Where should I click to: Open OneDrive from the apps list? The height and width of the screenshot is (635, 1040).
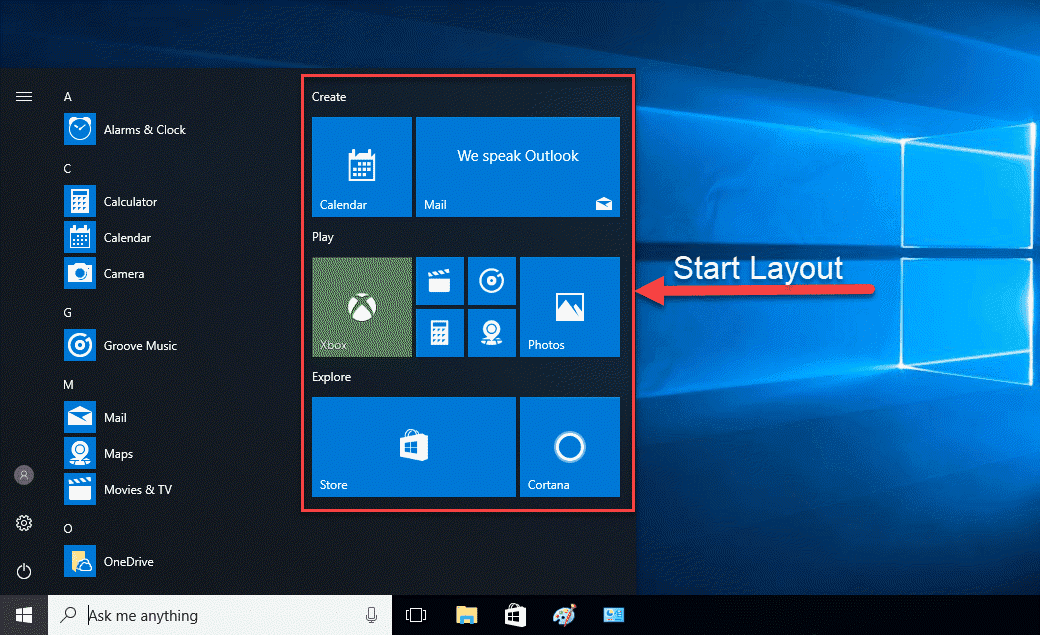128,561
